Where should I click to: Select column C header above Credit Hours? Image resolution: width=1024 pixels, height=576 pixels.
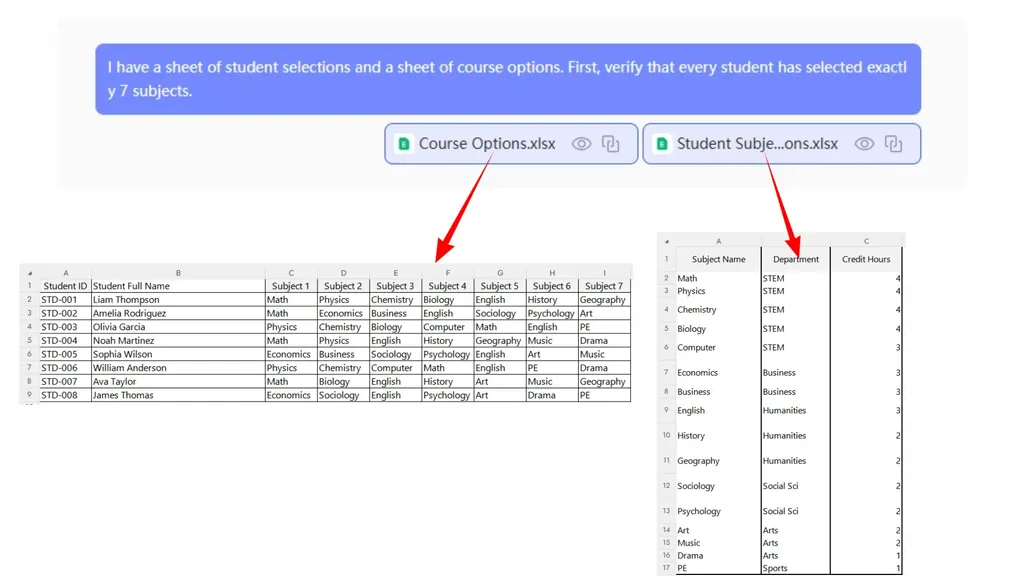(x=866, y=241)
